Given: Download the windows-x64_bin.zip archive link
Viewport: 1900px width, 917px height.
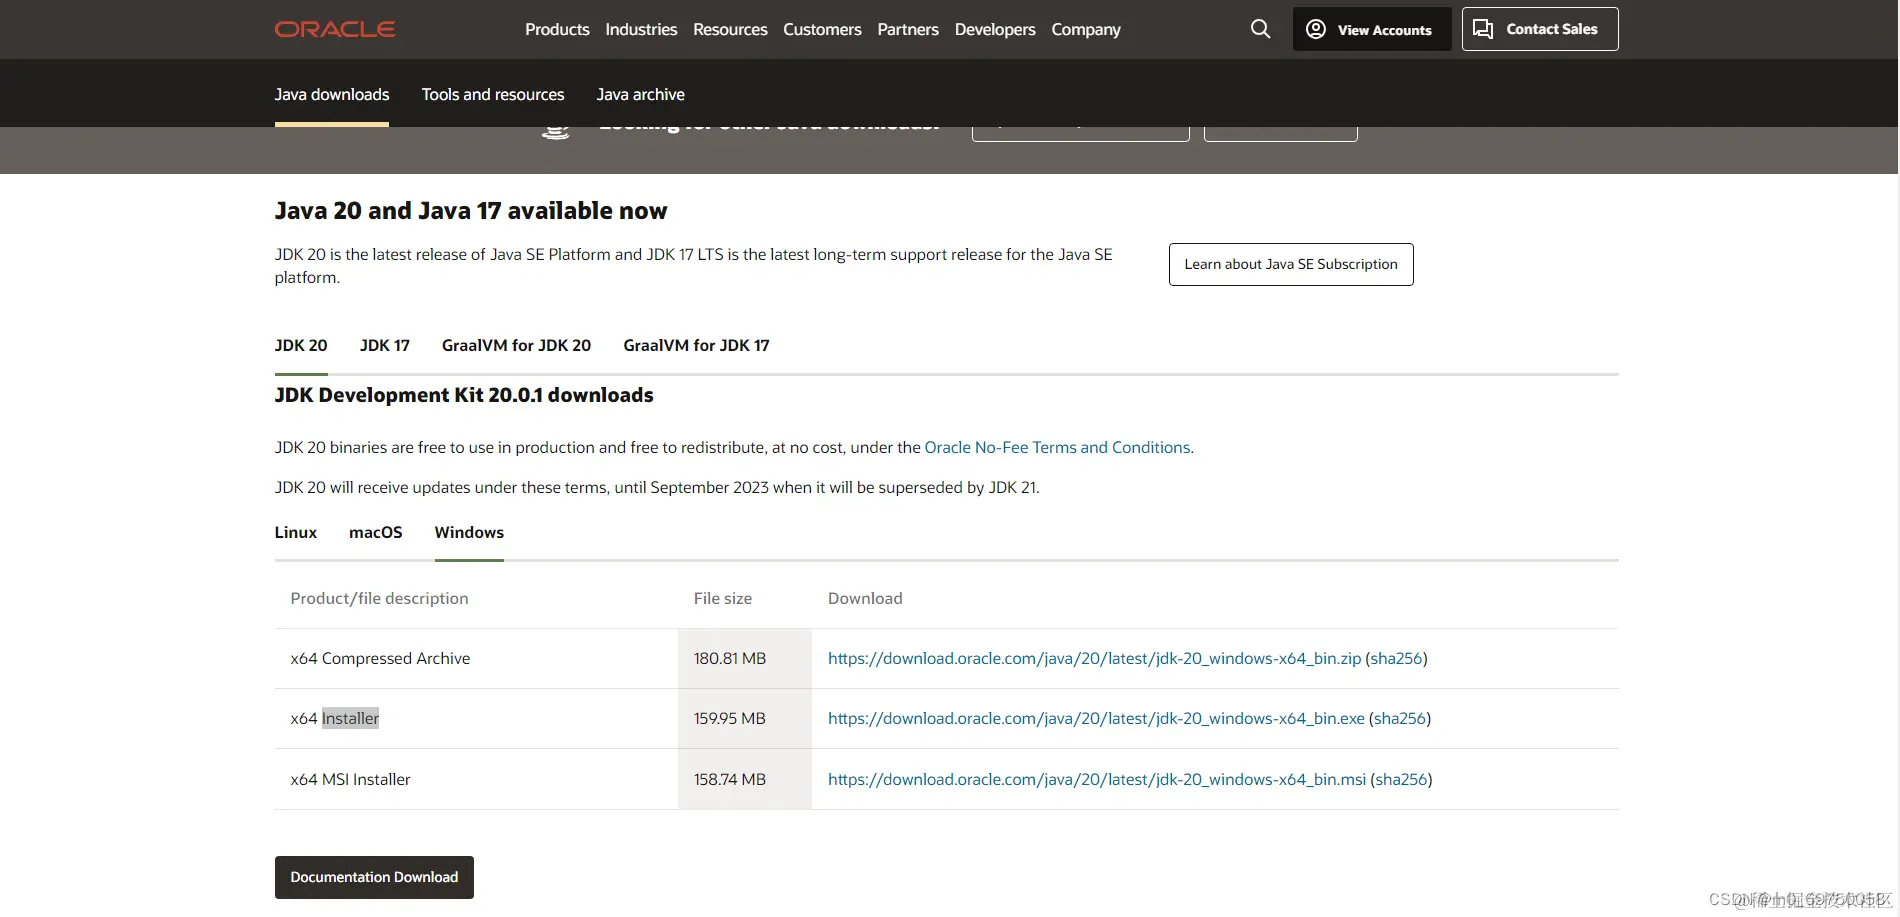Looking at the screenshot, I should 1094,658.
